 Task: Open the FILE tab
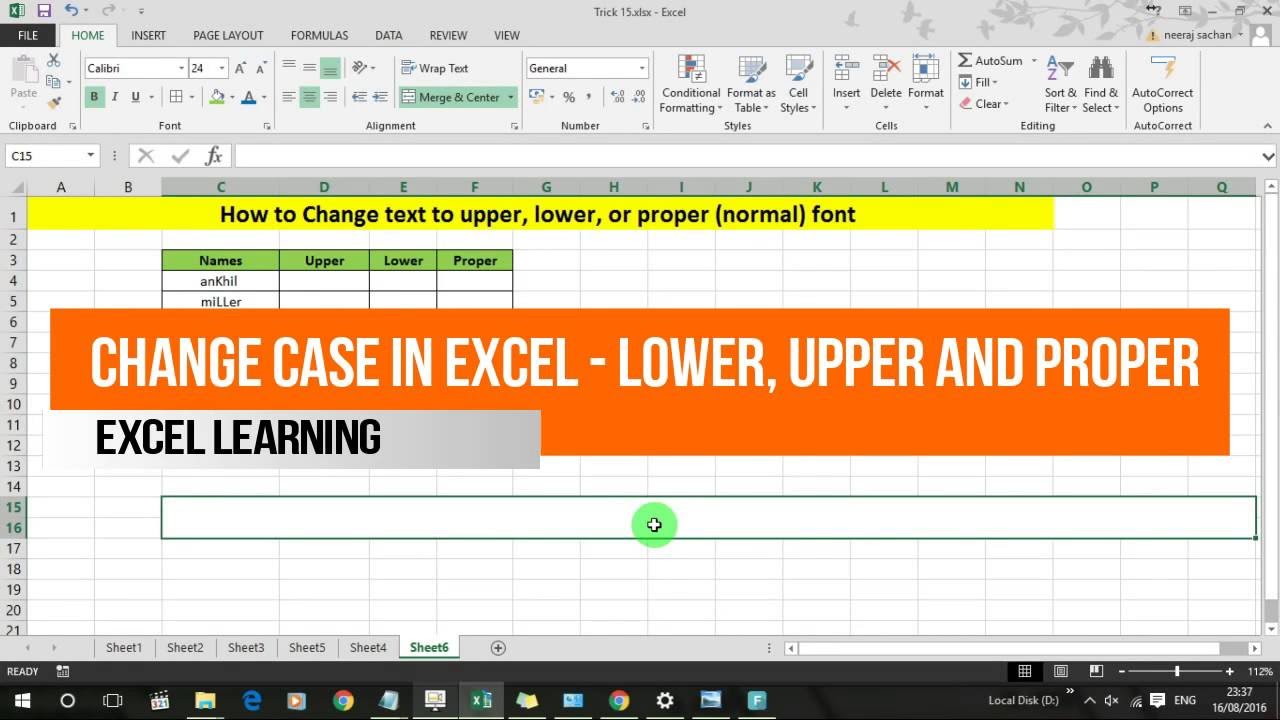[x=28, y=35]
